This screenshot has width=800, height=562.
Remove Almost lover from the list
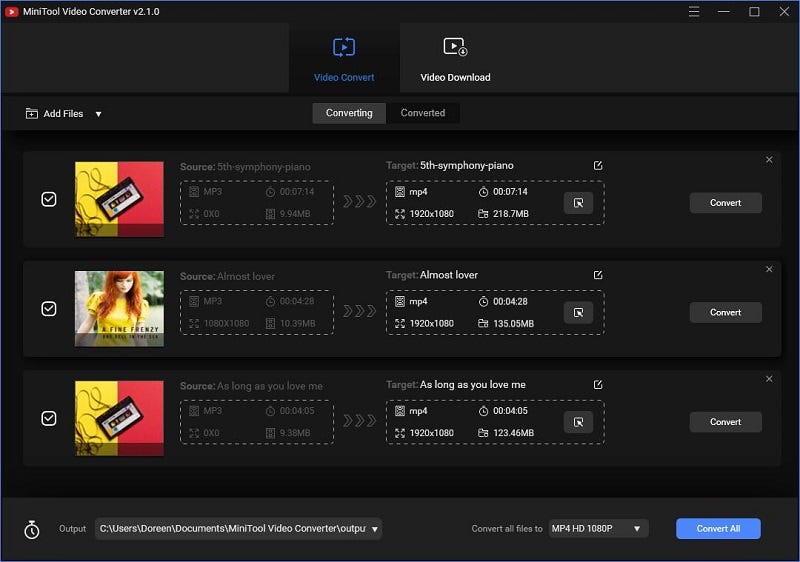(769, 269)
